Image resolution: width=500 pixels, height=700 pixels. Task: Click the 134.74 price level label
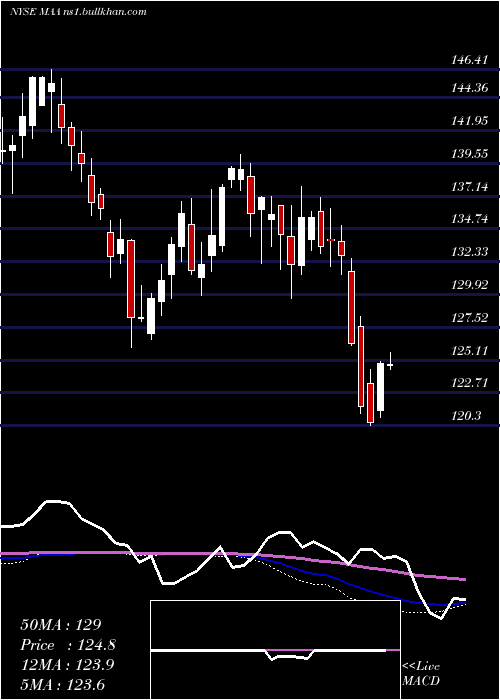click(470, 219)
